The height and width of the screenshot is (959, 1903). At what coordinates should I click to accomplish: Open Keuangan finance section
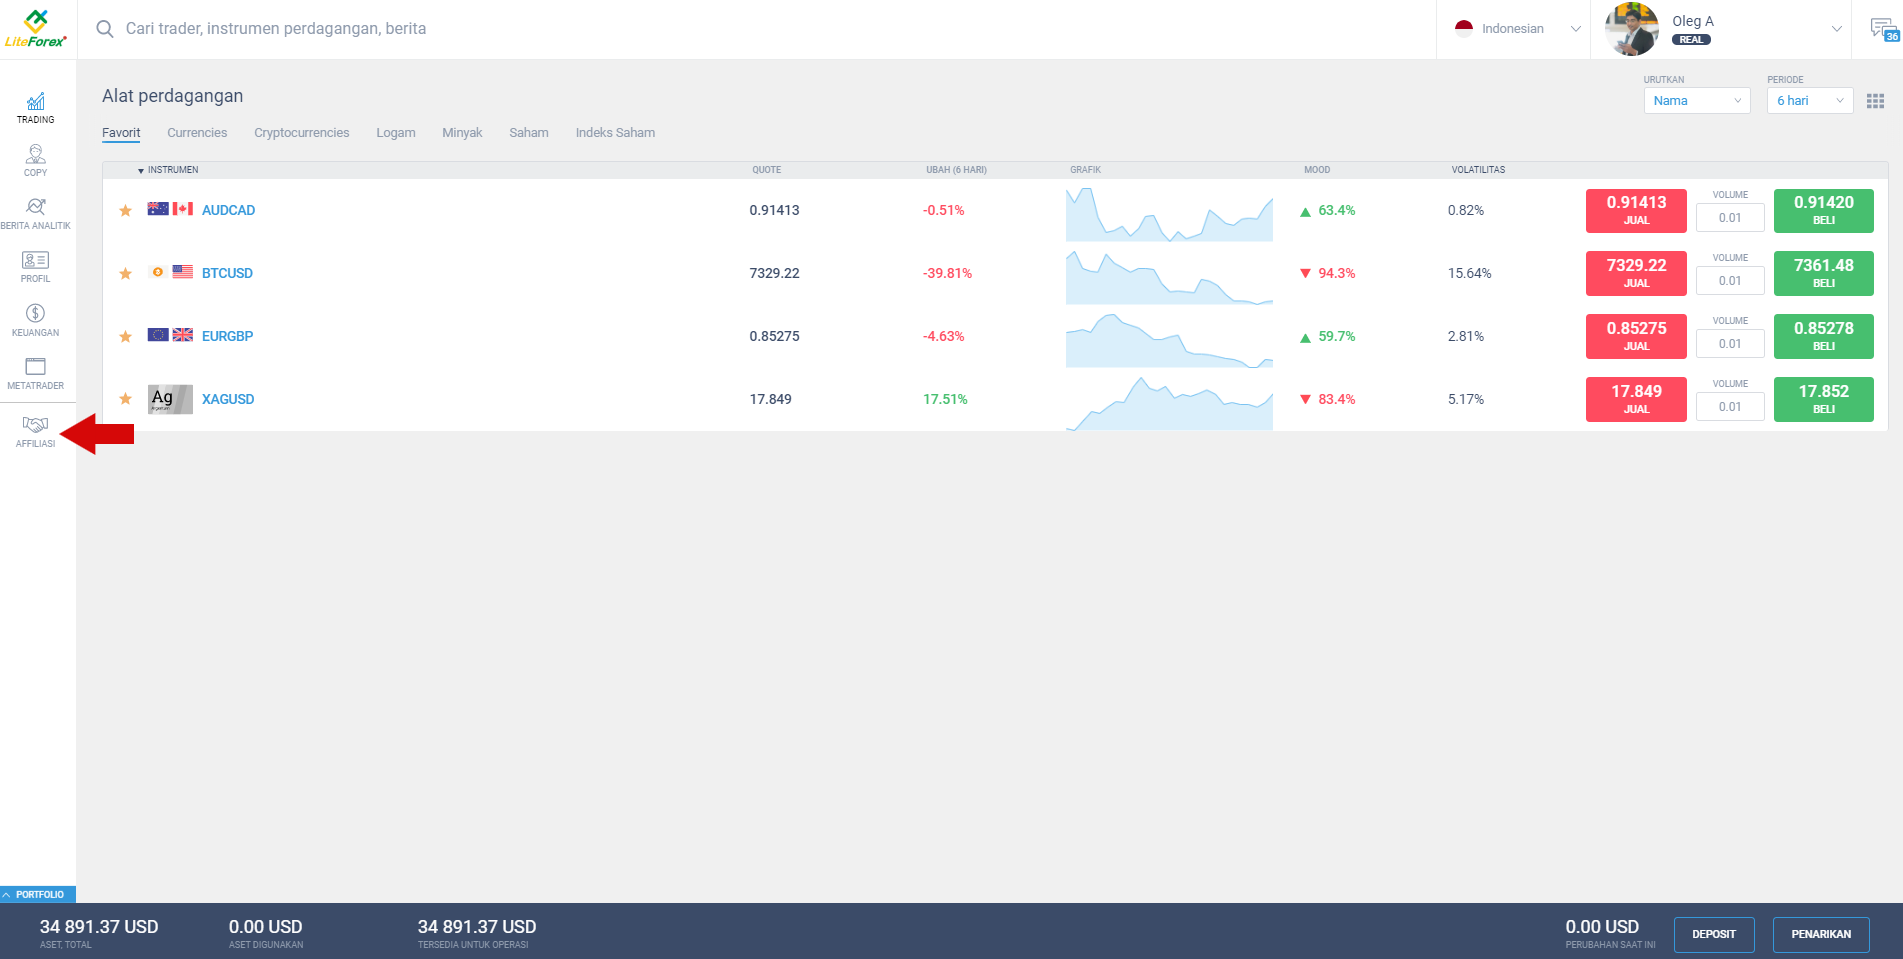pyautogui.click(x=36, y=320)
